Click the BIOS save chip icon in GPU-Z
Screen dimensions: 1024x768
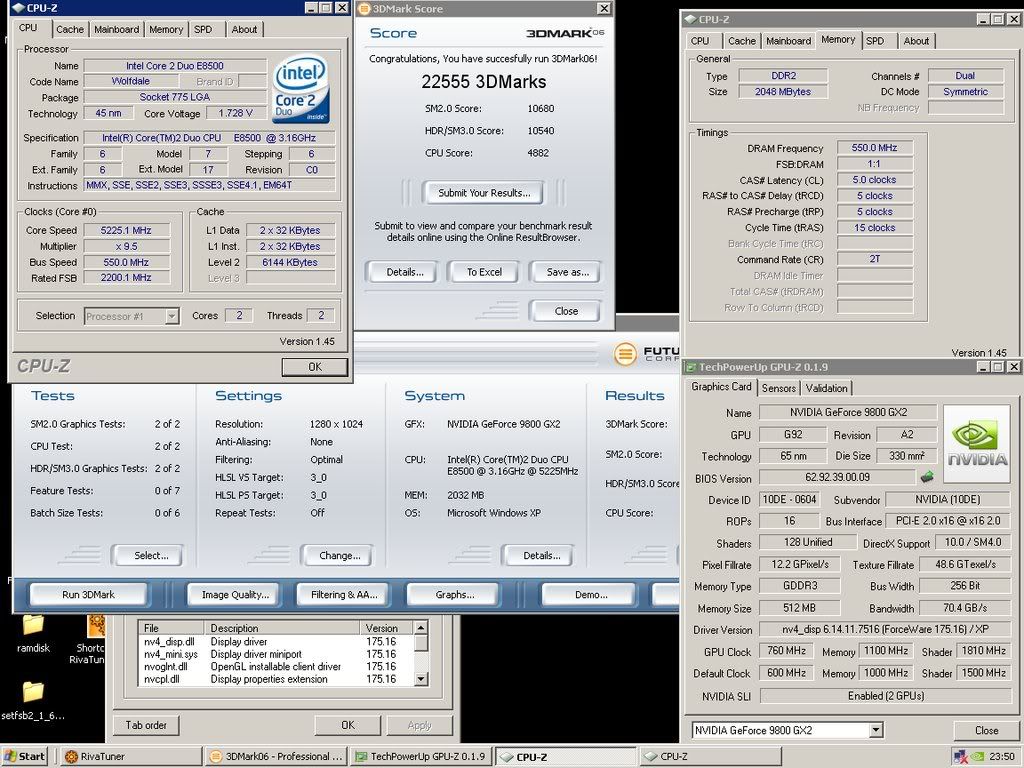tap(927, 477)
